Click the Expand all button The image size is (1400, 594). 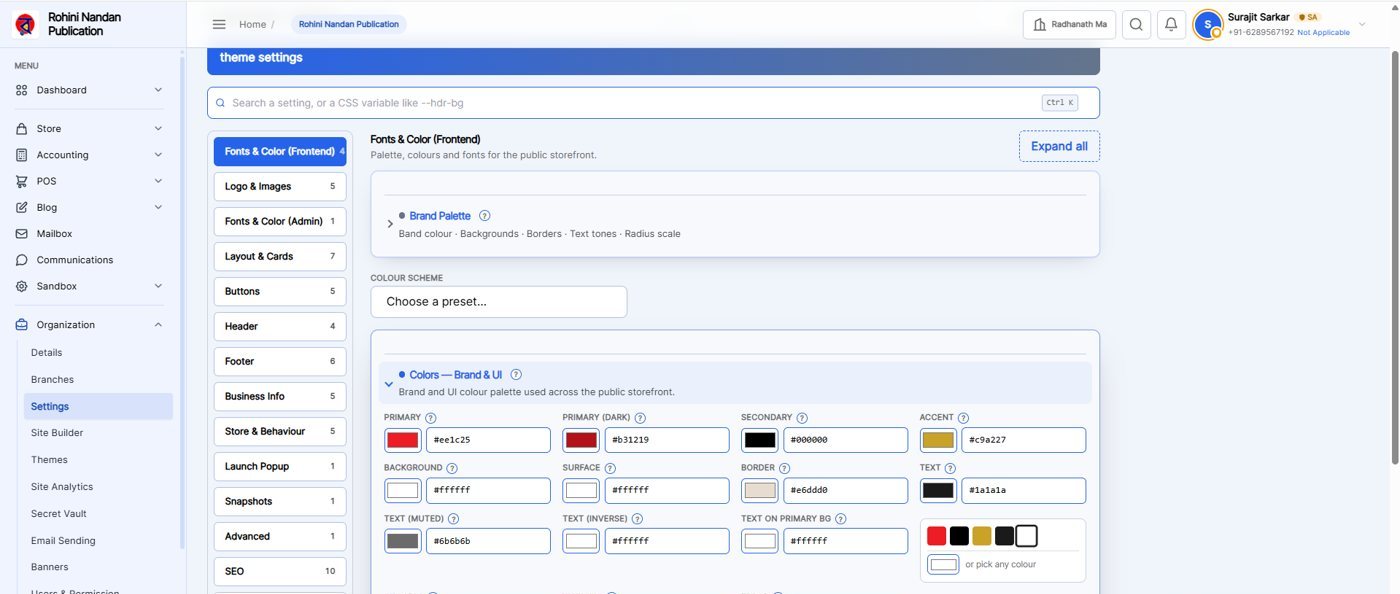pos(1059,146)
